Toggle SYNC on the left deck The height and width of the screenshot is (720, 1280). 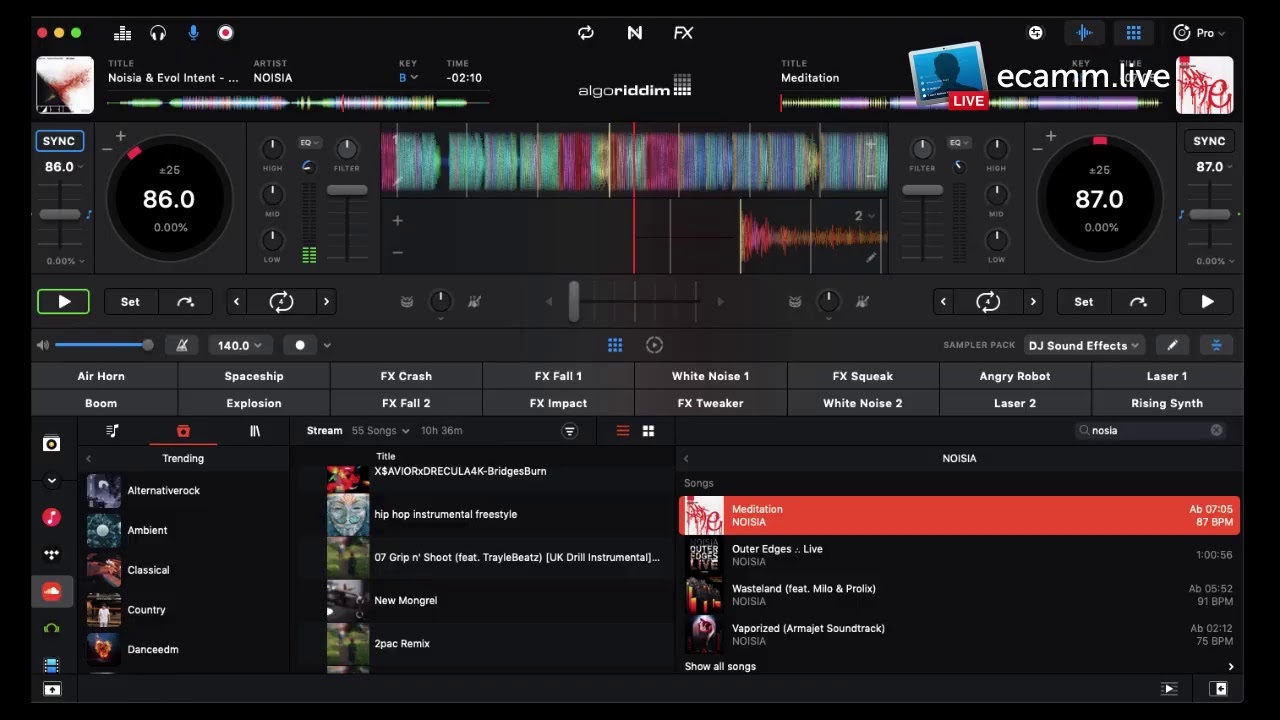point(59,141)
